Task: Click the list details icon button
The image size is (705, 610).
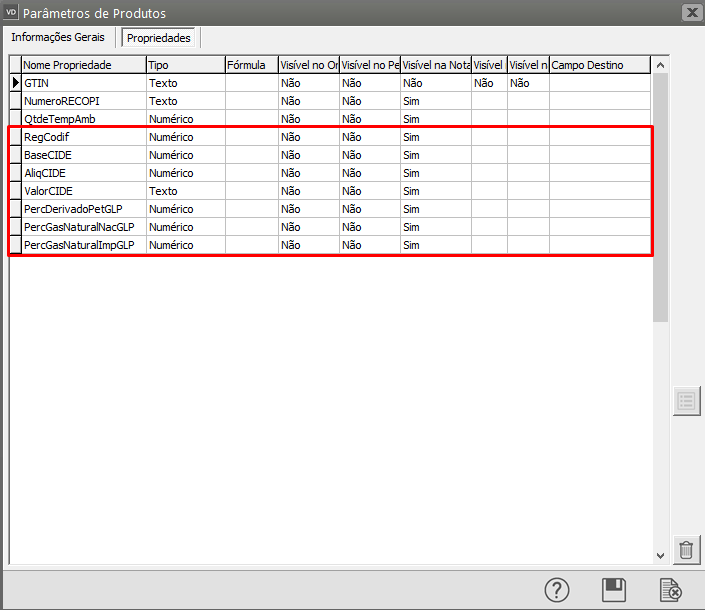Action: pos(686,401)
